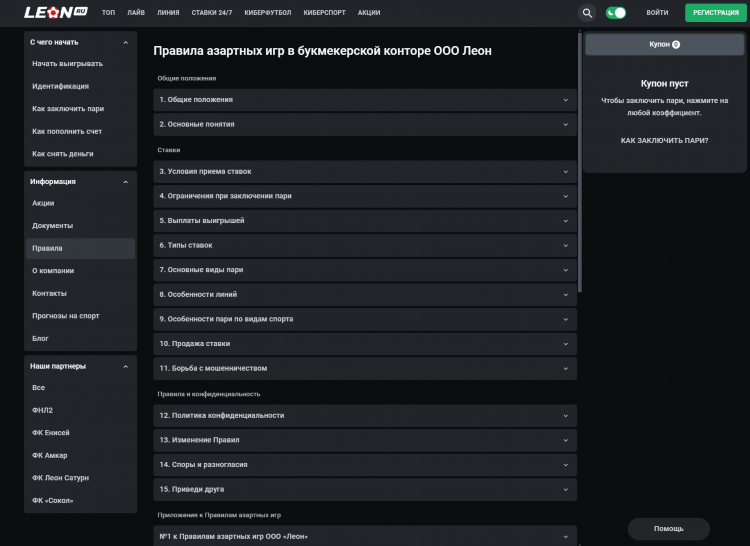This screenshot has width=750, height=546.
Task: Open АКЦИИ in the top navigation
Action: coord(369,13)
